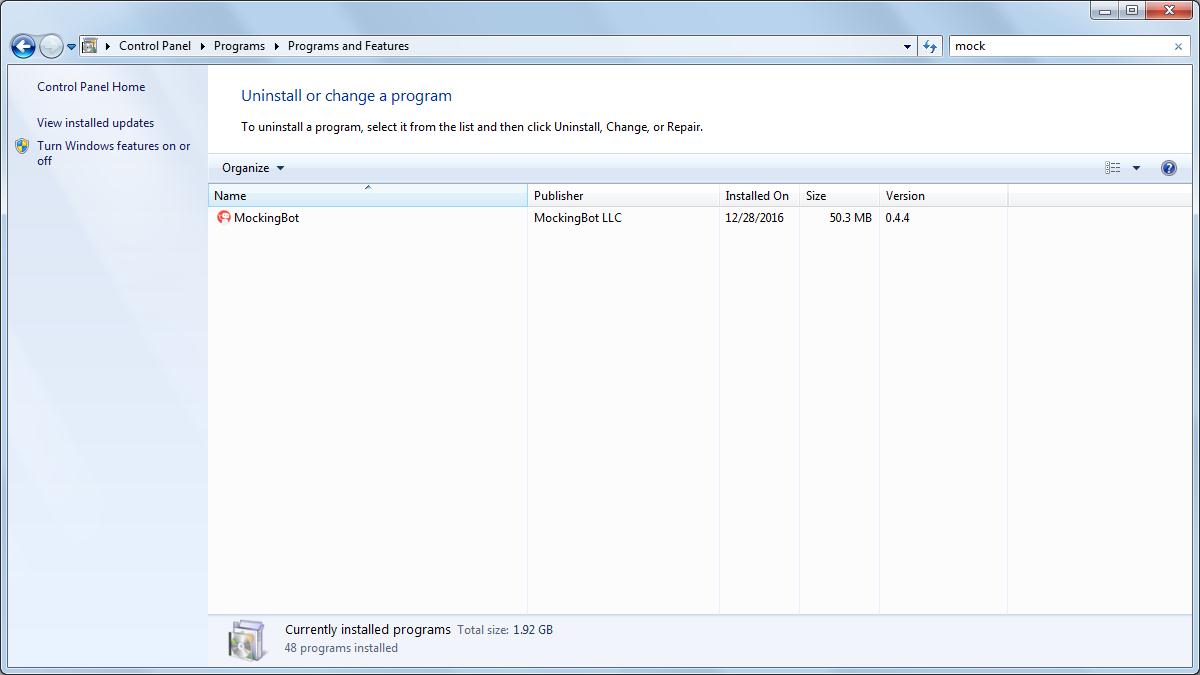Click the 50.3 MB size cell
1200x675 pixels.
(x=850, y=217)
